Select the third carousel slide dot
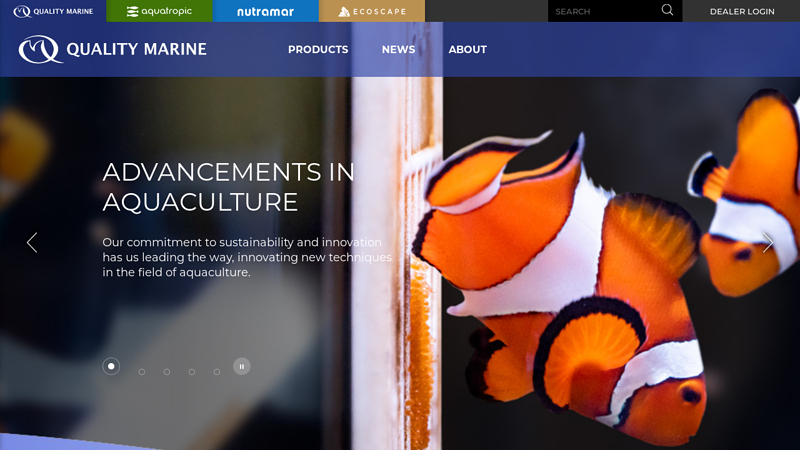The height and width of the screenshot is (450, 800). [x=167, y=372]
